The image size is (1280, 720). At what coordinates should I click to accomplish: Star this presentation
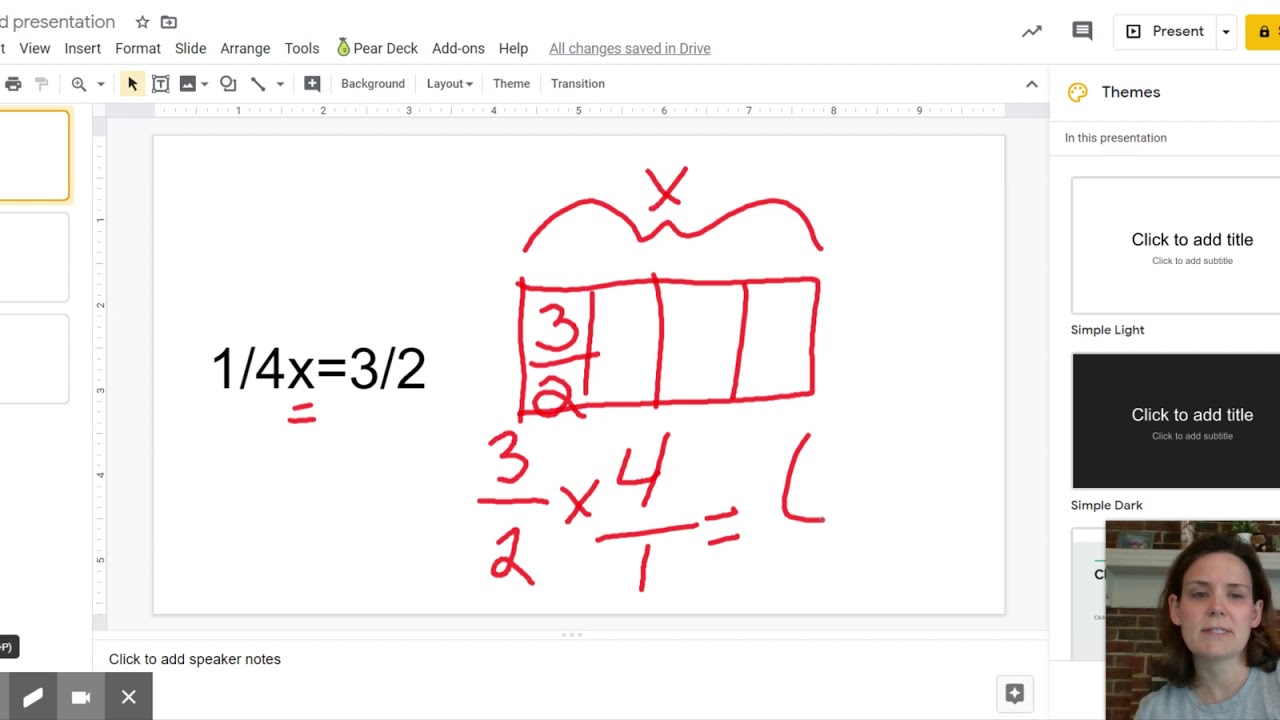142,22
